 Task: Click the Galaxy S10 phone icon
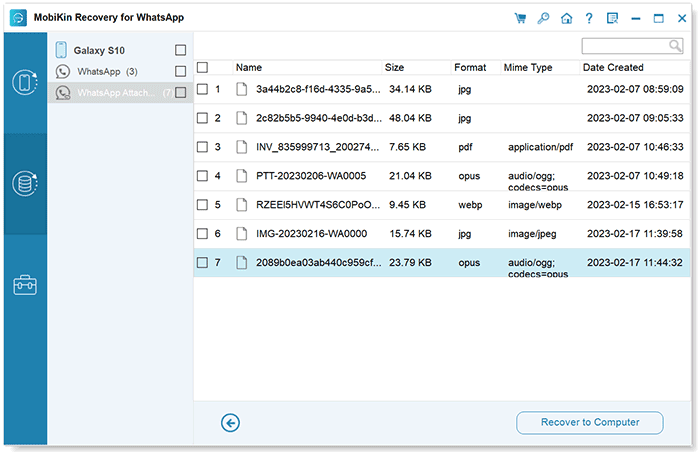point(61,50)
